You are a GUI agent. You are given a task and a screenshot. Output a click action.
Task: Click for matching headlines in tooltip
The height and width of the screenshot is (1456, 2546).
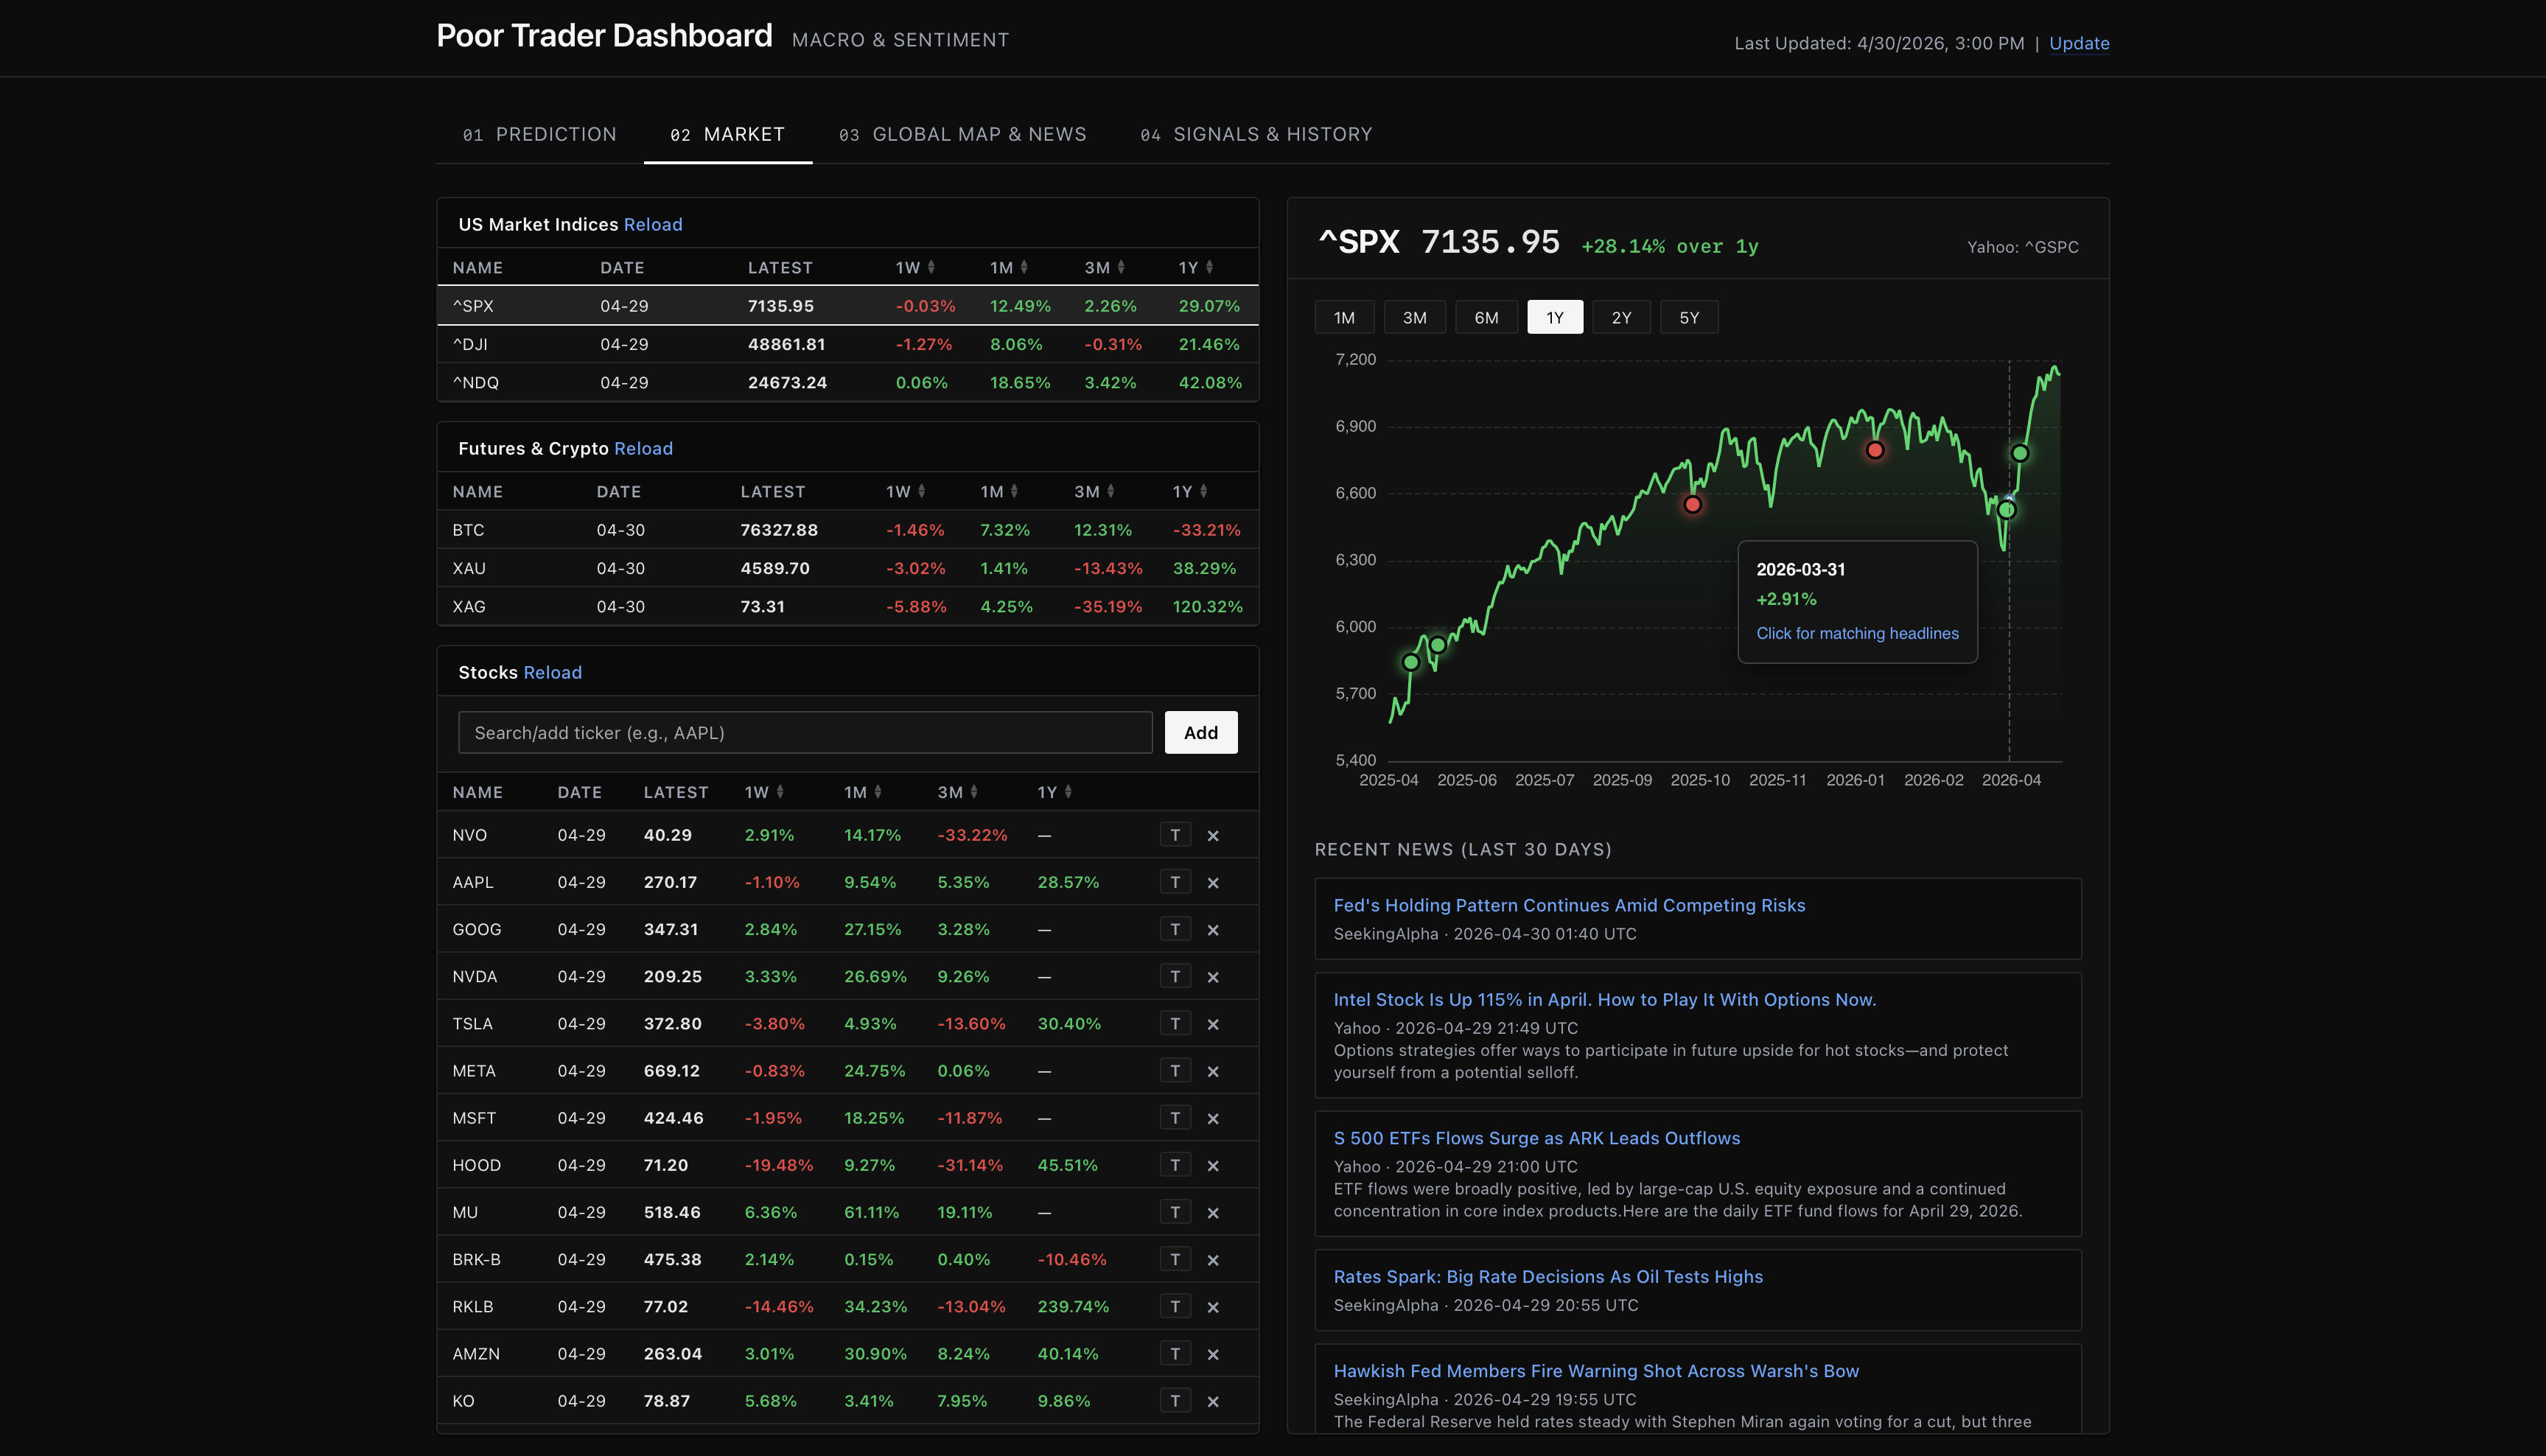coord(1857,633)
